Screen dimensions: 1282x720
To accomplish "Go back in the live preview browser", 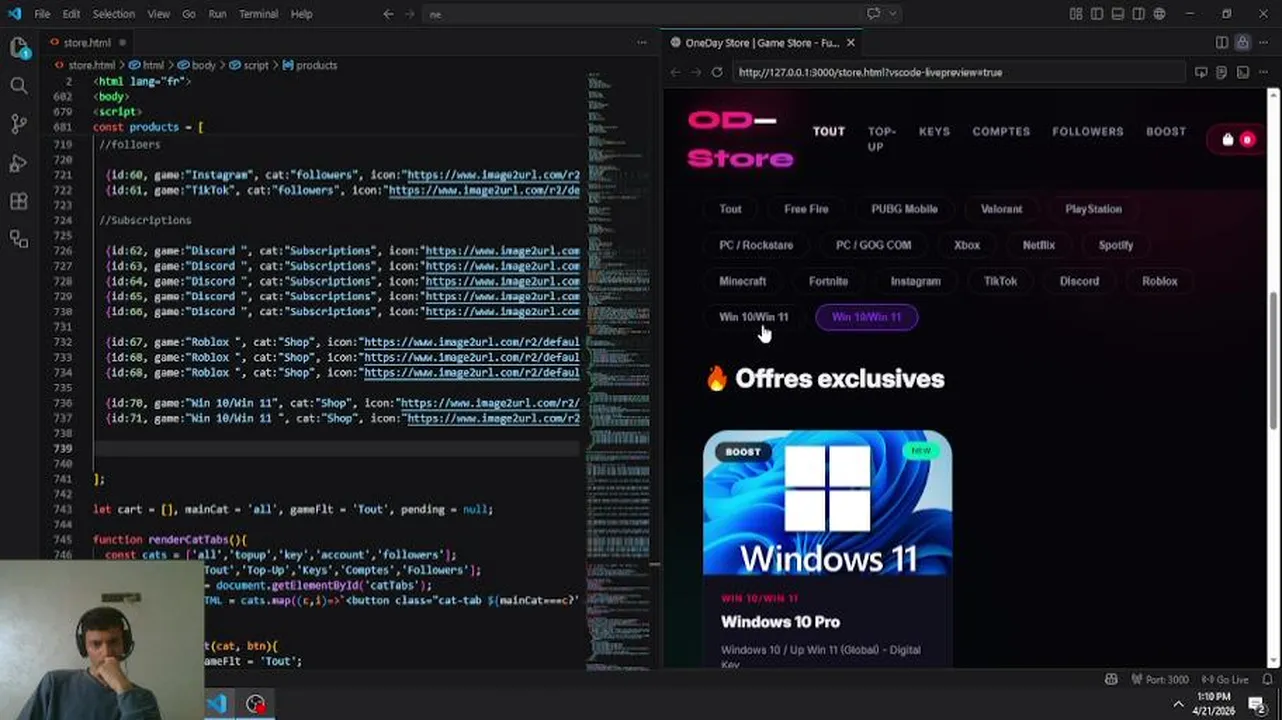I will click(675, 72).
